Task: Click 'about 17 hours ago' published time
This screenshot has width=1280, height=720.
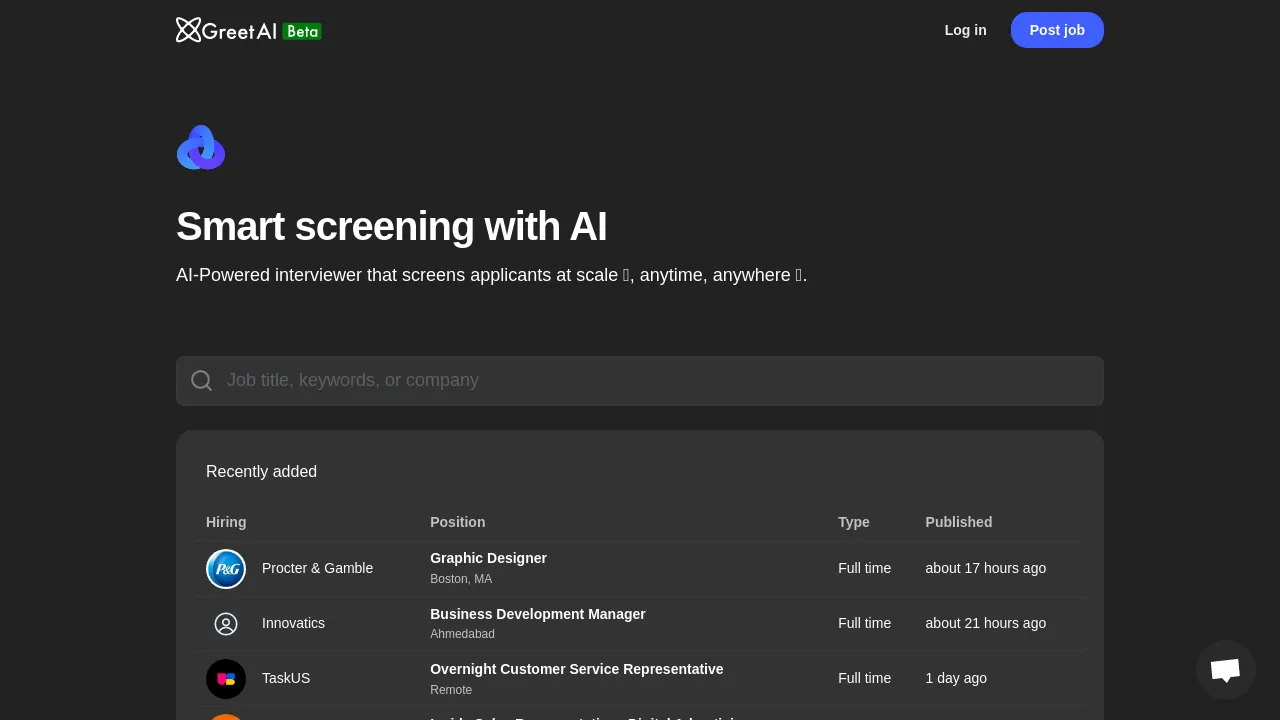Action: [986, 568]
